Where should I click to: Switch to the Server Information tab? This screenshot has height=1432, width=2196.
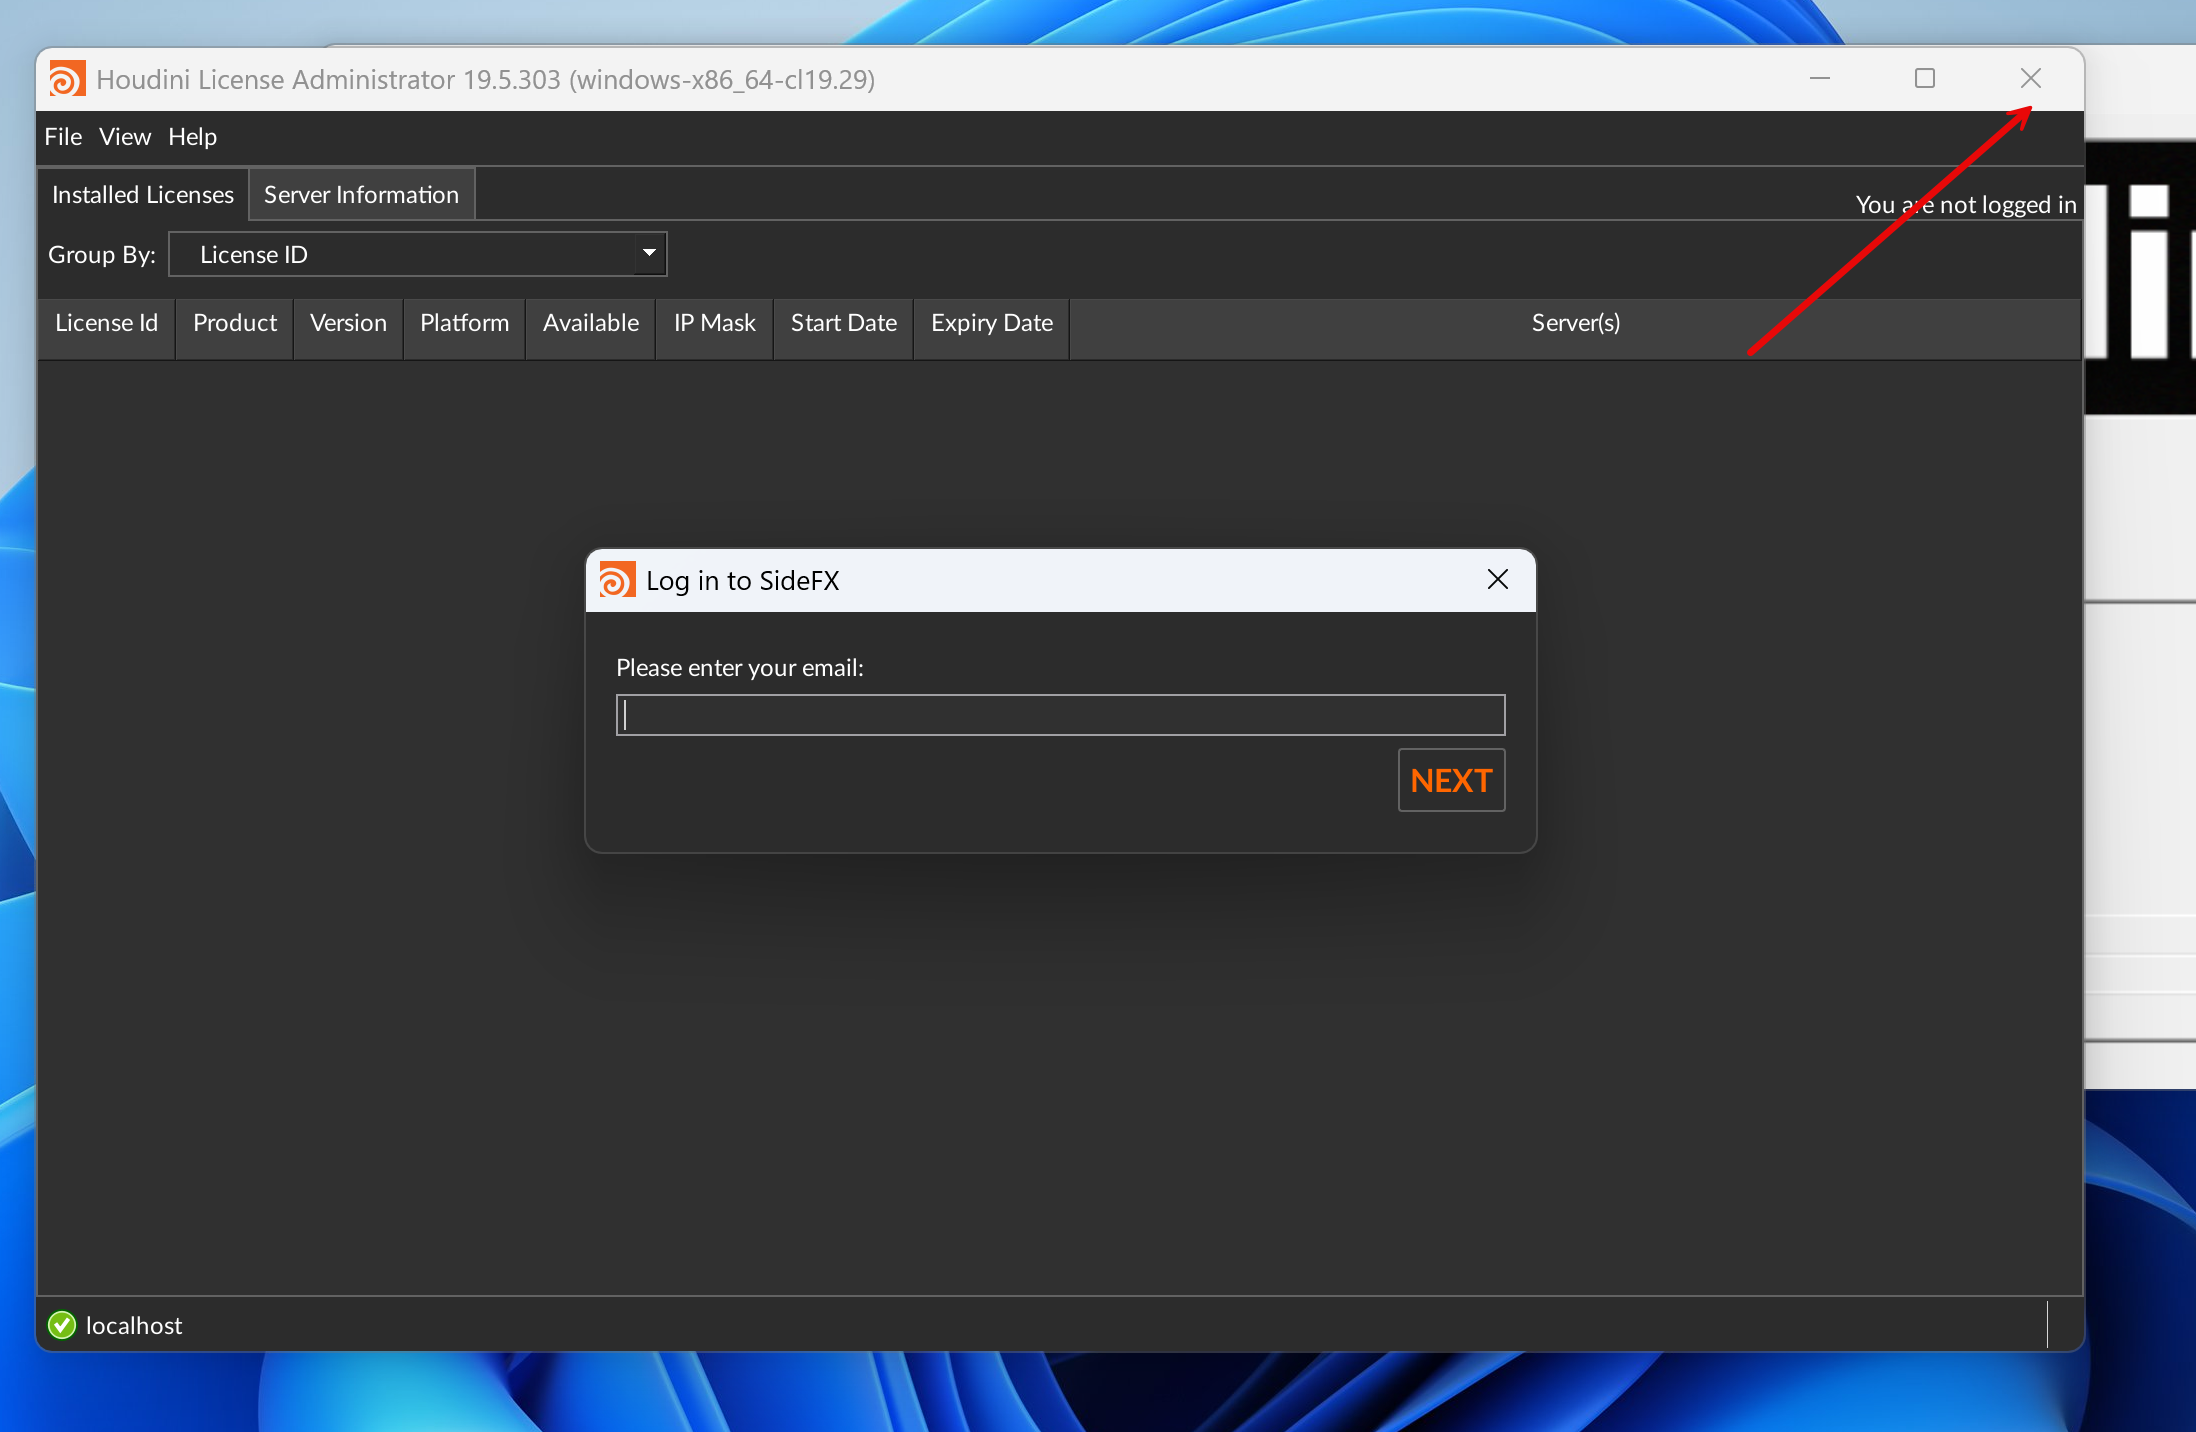(x=361, y=194)
